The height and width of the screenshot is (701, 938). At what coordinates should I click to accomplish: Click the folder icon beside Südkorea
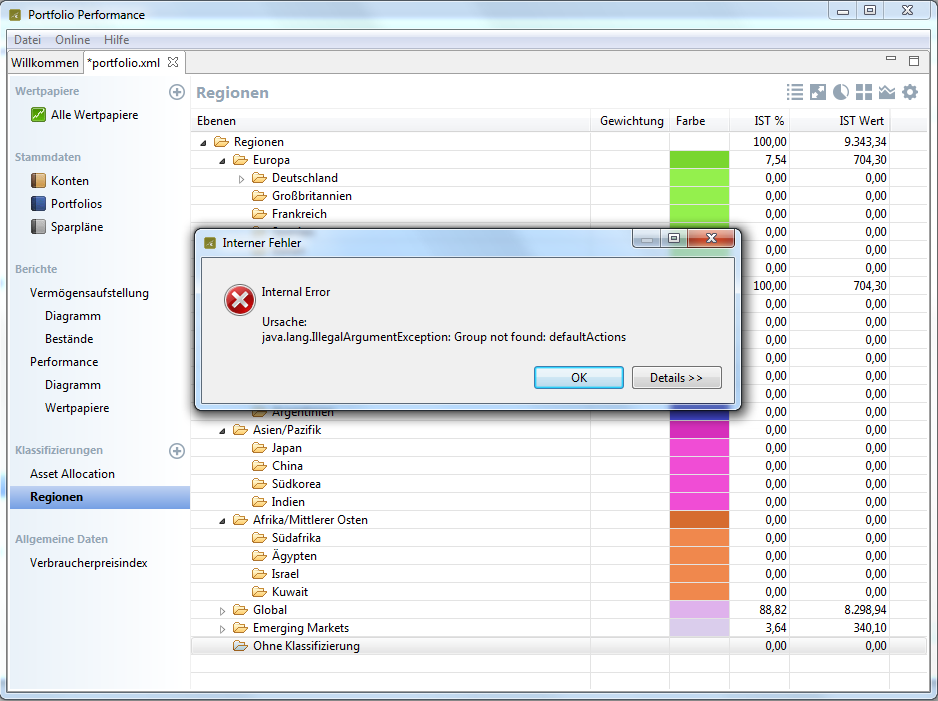click(259, 483)
